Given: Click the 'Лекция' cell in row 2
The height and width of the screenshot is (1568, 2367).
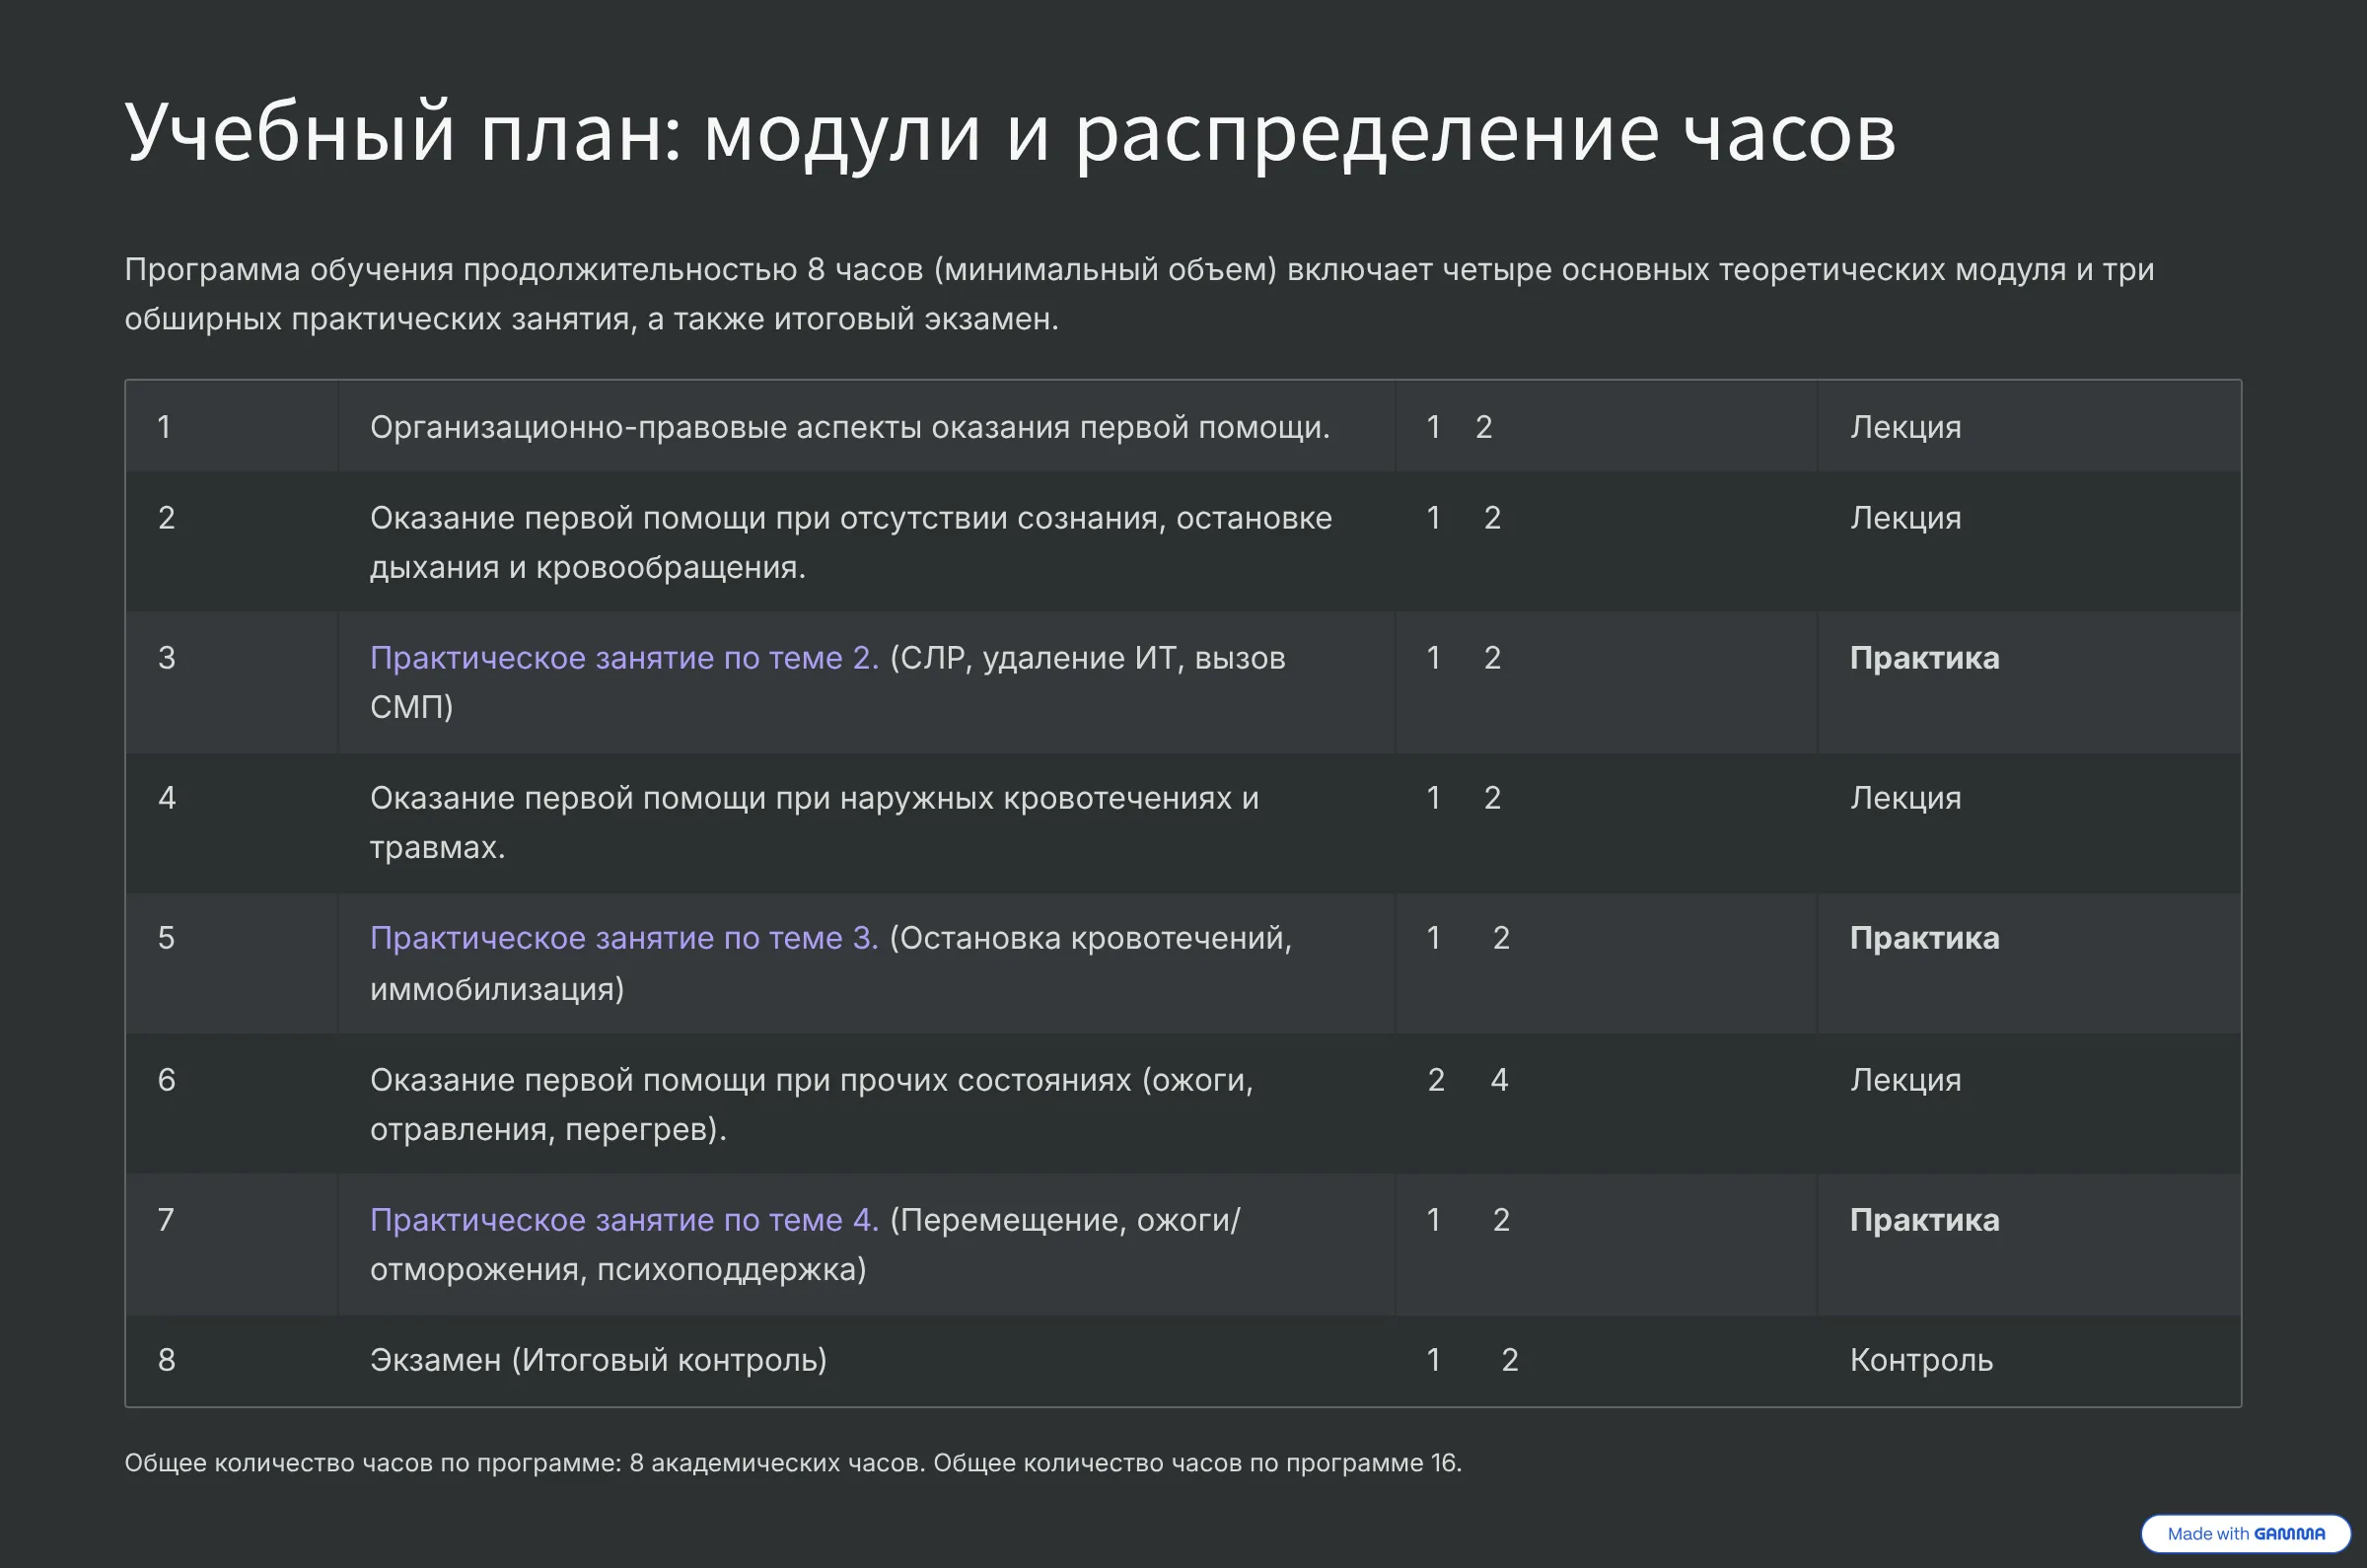Looking at the screenshot, I should click(1905, 518).
